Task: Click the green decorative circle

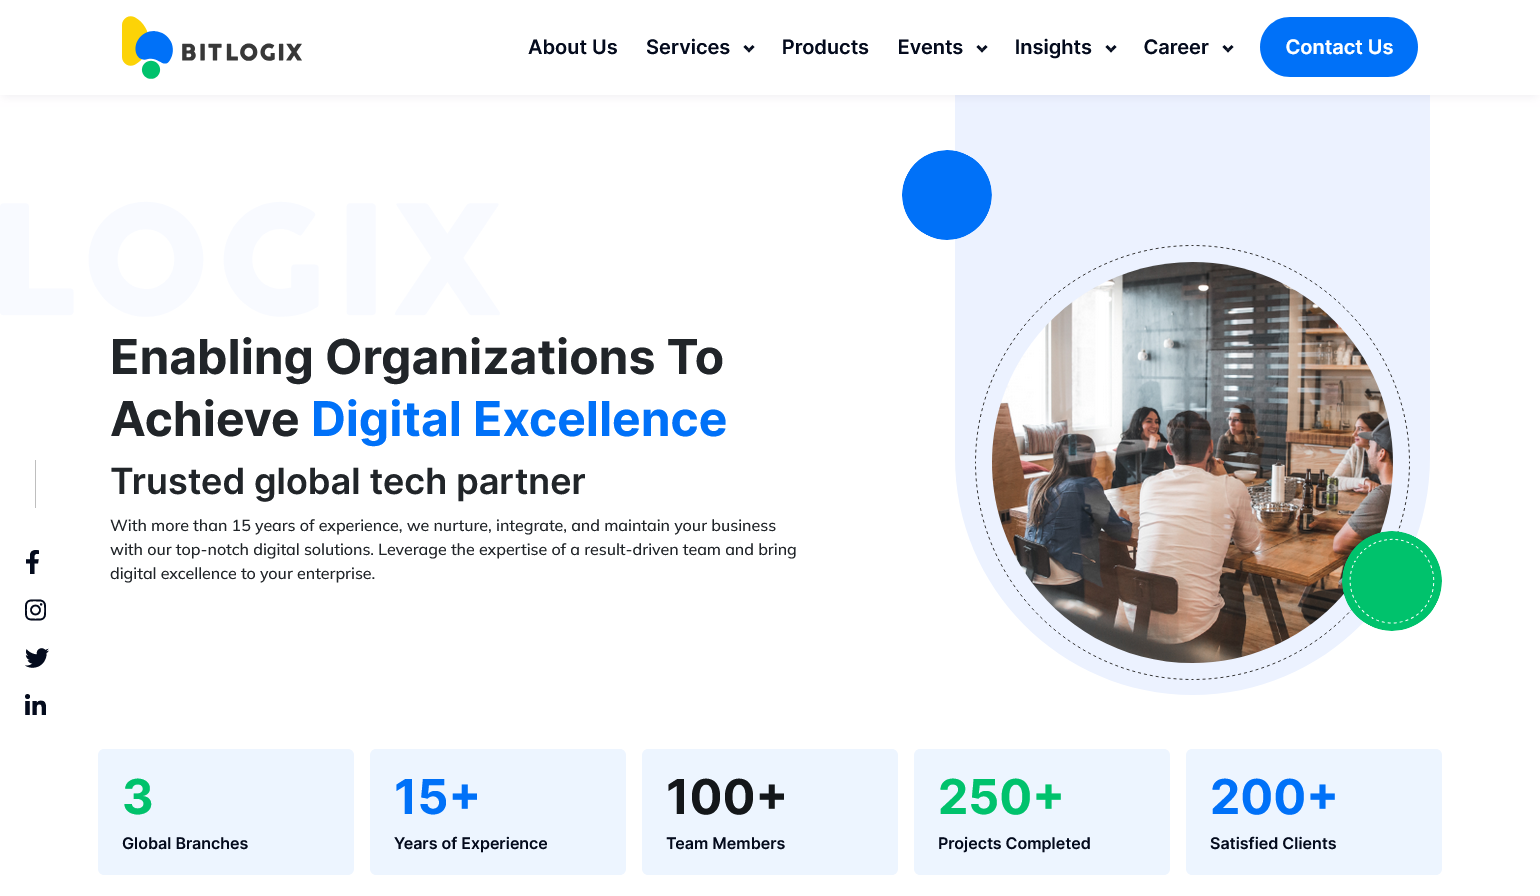Action: coord(1391,581)
